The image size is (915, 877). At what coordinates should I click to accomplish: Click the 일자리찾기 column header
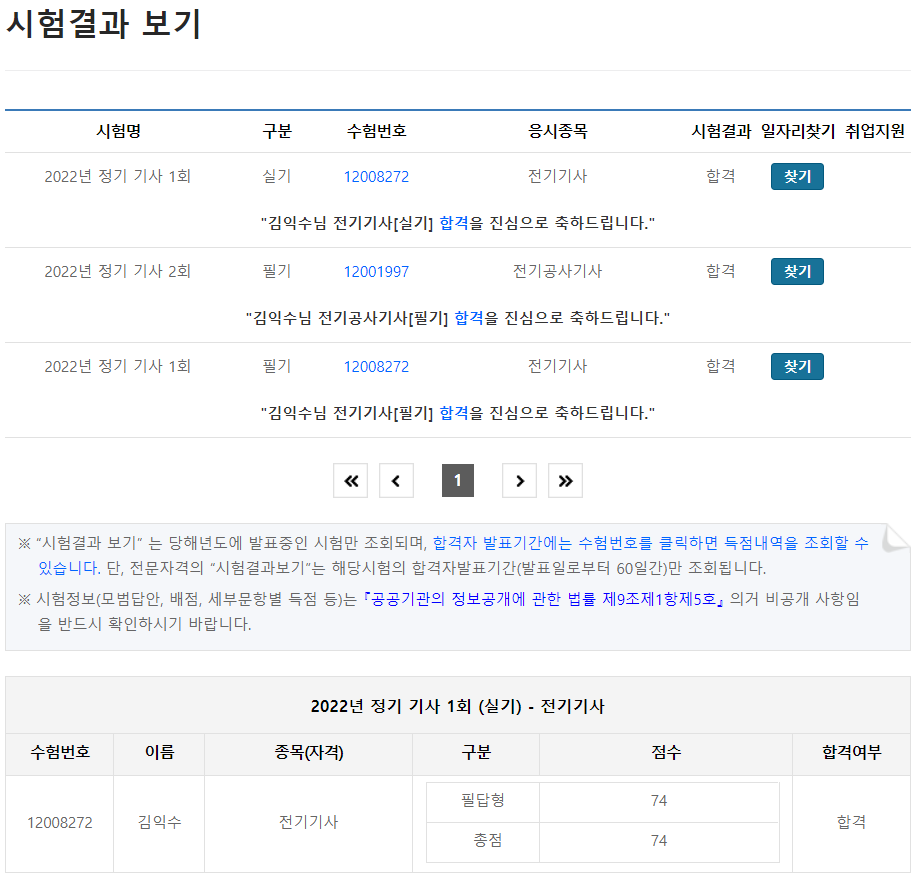797,132
